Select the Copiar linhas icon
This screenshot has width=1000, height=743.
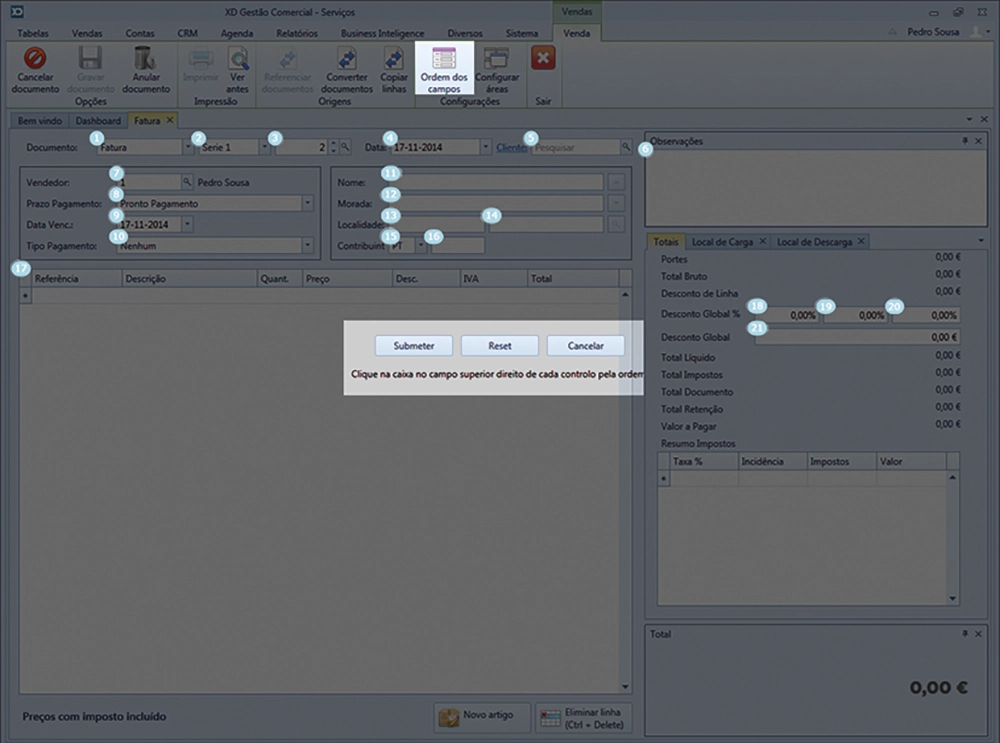pos(394,60)
